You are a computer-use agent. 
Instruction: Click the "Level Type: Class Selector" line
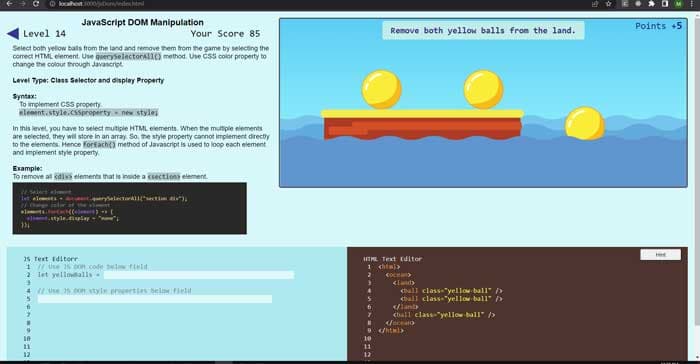pyautogui.click(x=88, y=80)
